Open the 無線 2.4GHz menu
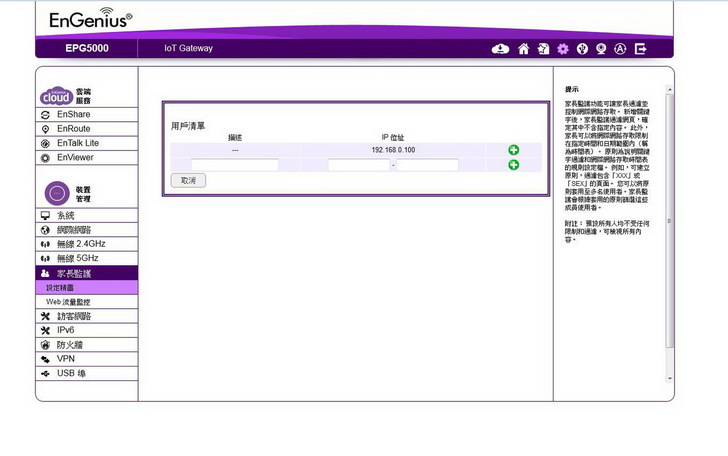This screenshot has width=728, height=456. (x=86, y=244)
